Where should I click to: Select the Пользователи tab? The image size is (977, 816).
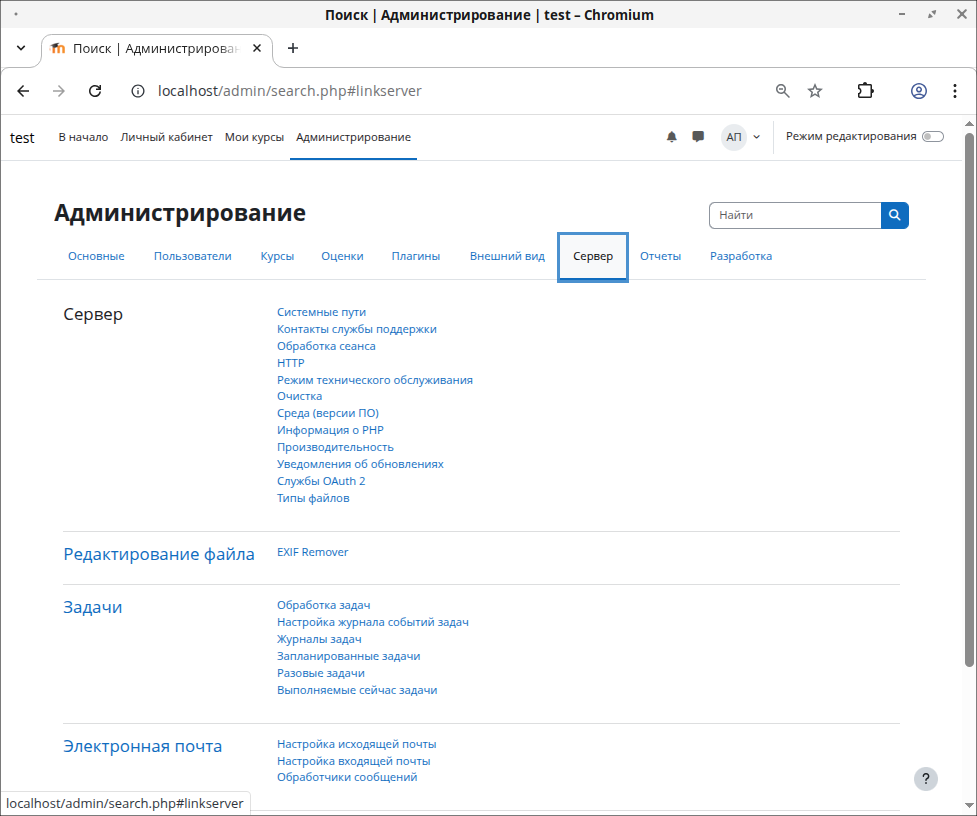click(192, 256)
